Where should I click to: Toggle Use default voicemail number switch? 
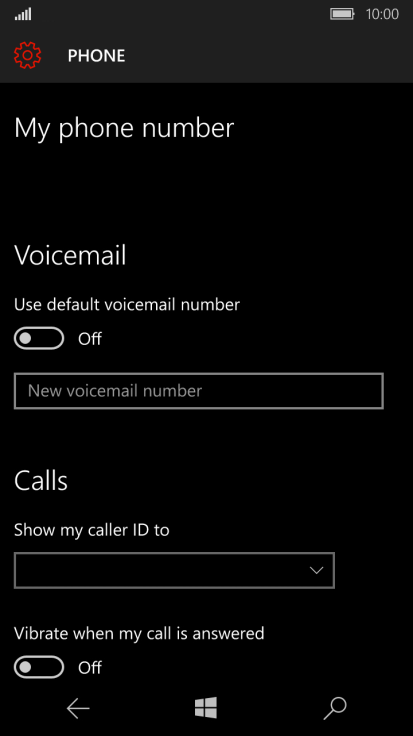click(x=39, y=338)
